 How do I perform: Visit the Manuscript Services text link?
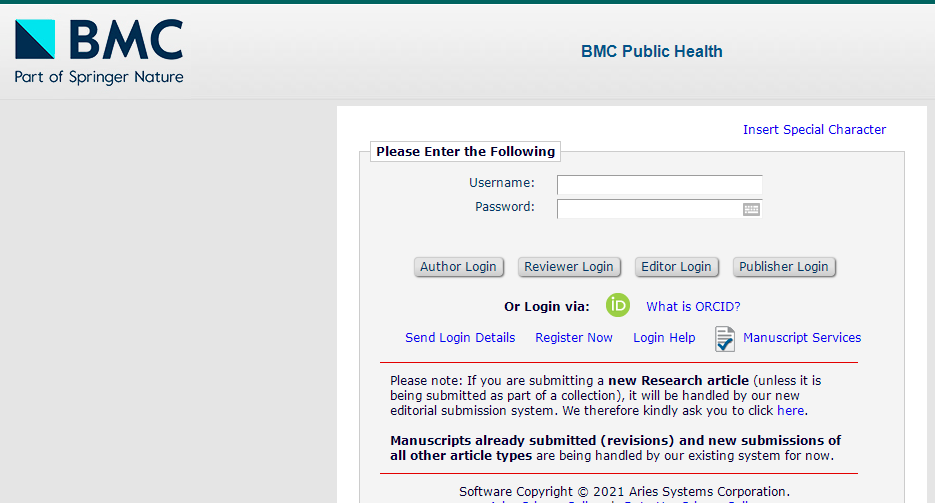[x=802, y=338]
